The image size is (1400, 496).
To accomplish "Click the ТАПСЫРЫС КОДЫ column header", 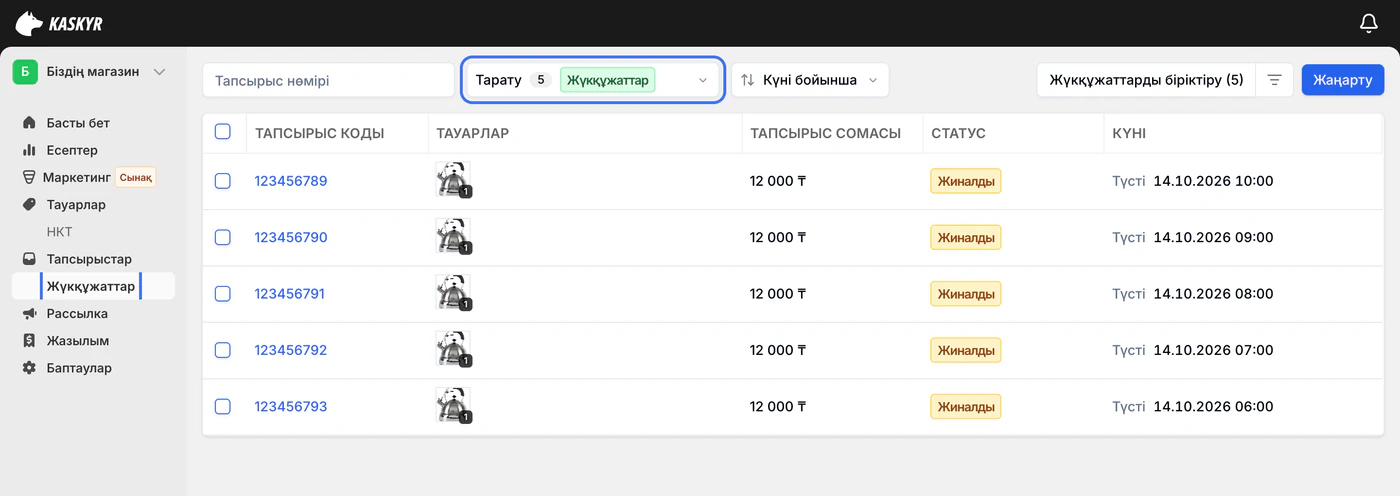I will tap(320, 133).
